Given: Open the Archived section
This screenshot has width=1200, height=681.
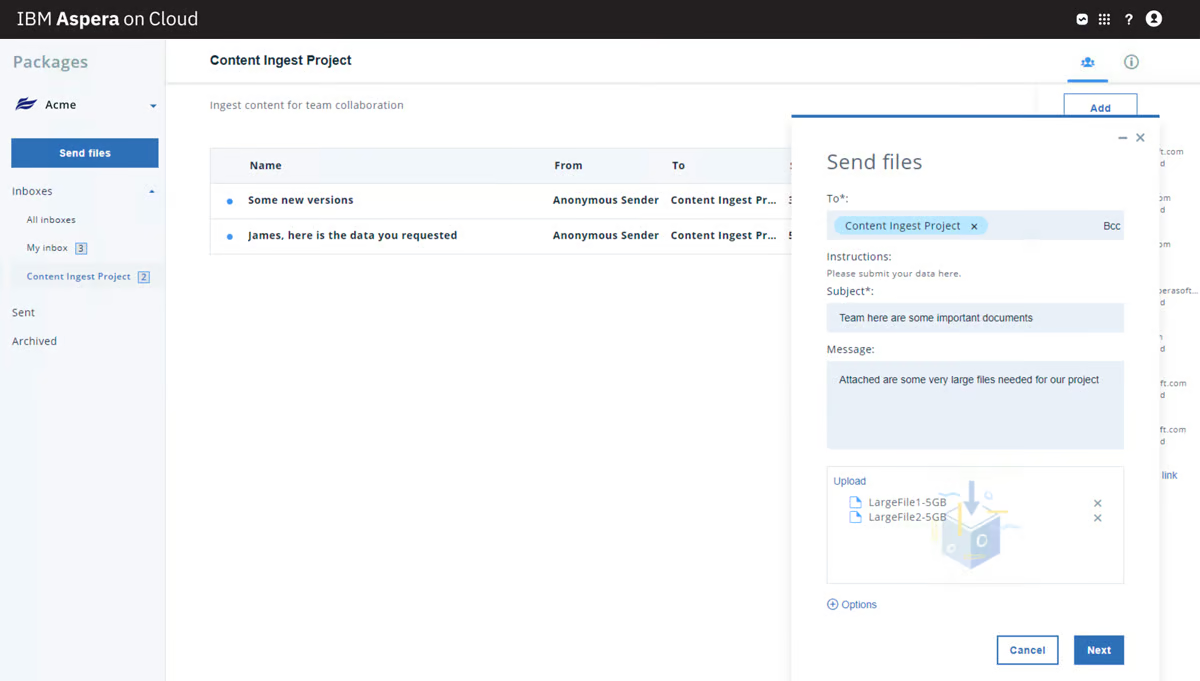Looking at the screenshot, I should point(33,340).
